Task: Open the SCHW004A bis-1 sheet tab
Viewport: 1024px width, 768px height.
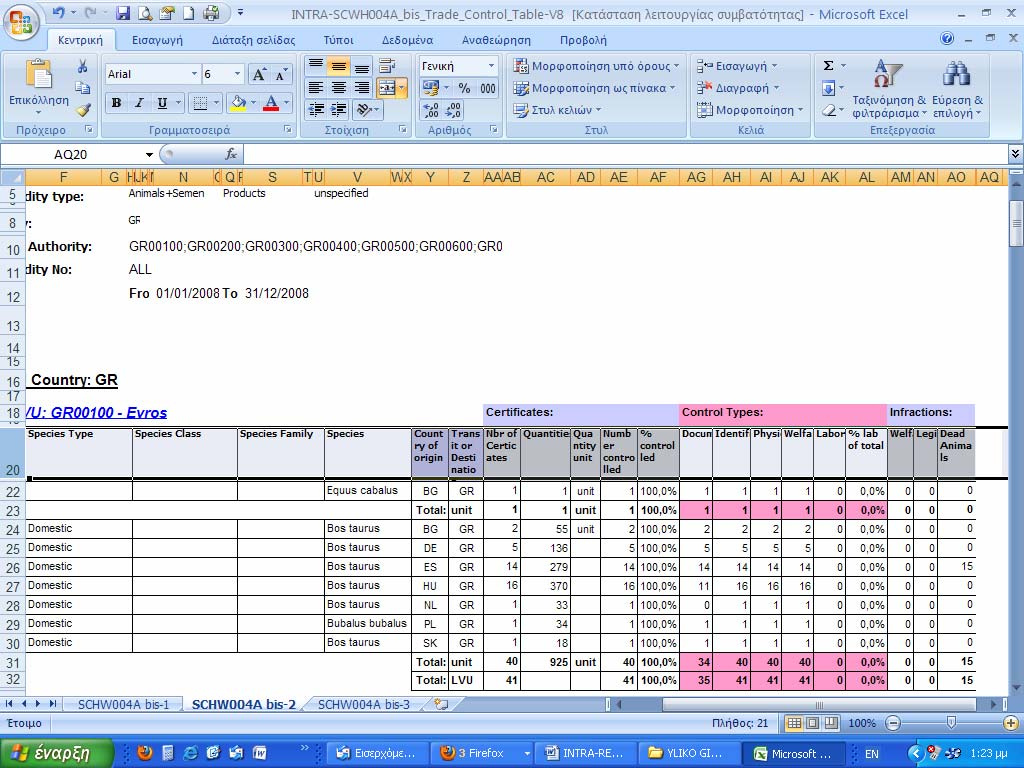Action: [x=123, y=705]
